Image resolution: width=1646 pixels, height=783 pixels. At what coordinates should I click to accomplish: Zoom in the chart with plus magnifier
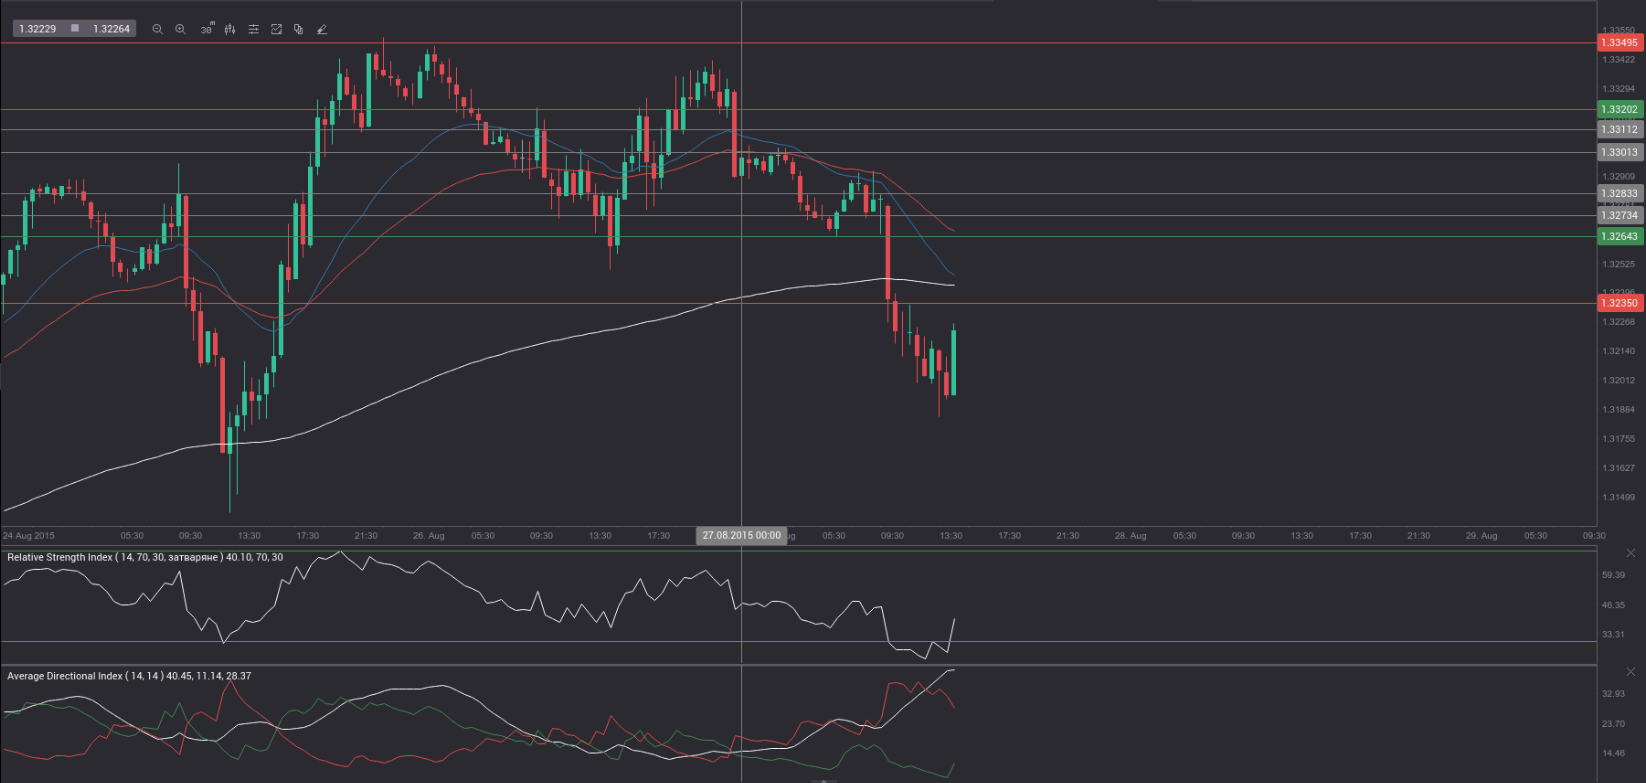(x=180, y=29)
